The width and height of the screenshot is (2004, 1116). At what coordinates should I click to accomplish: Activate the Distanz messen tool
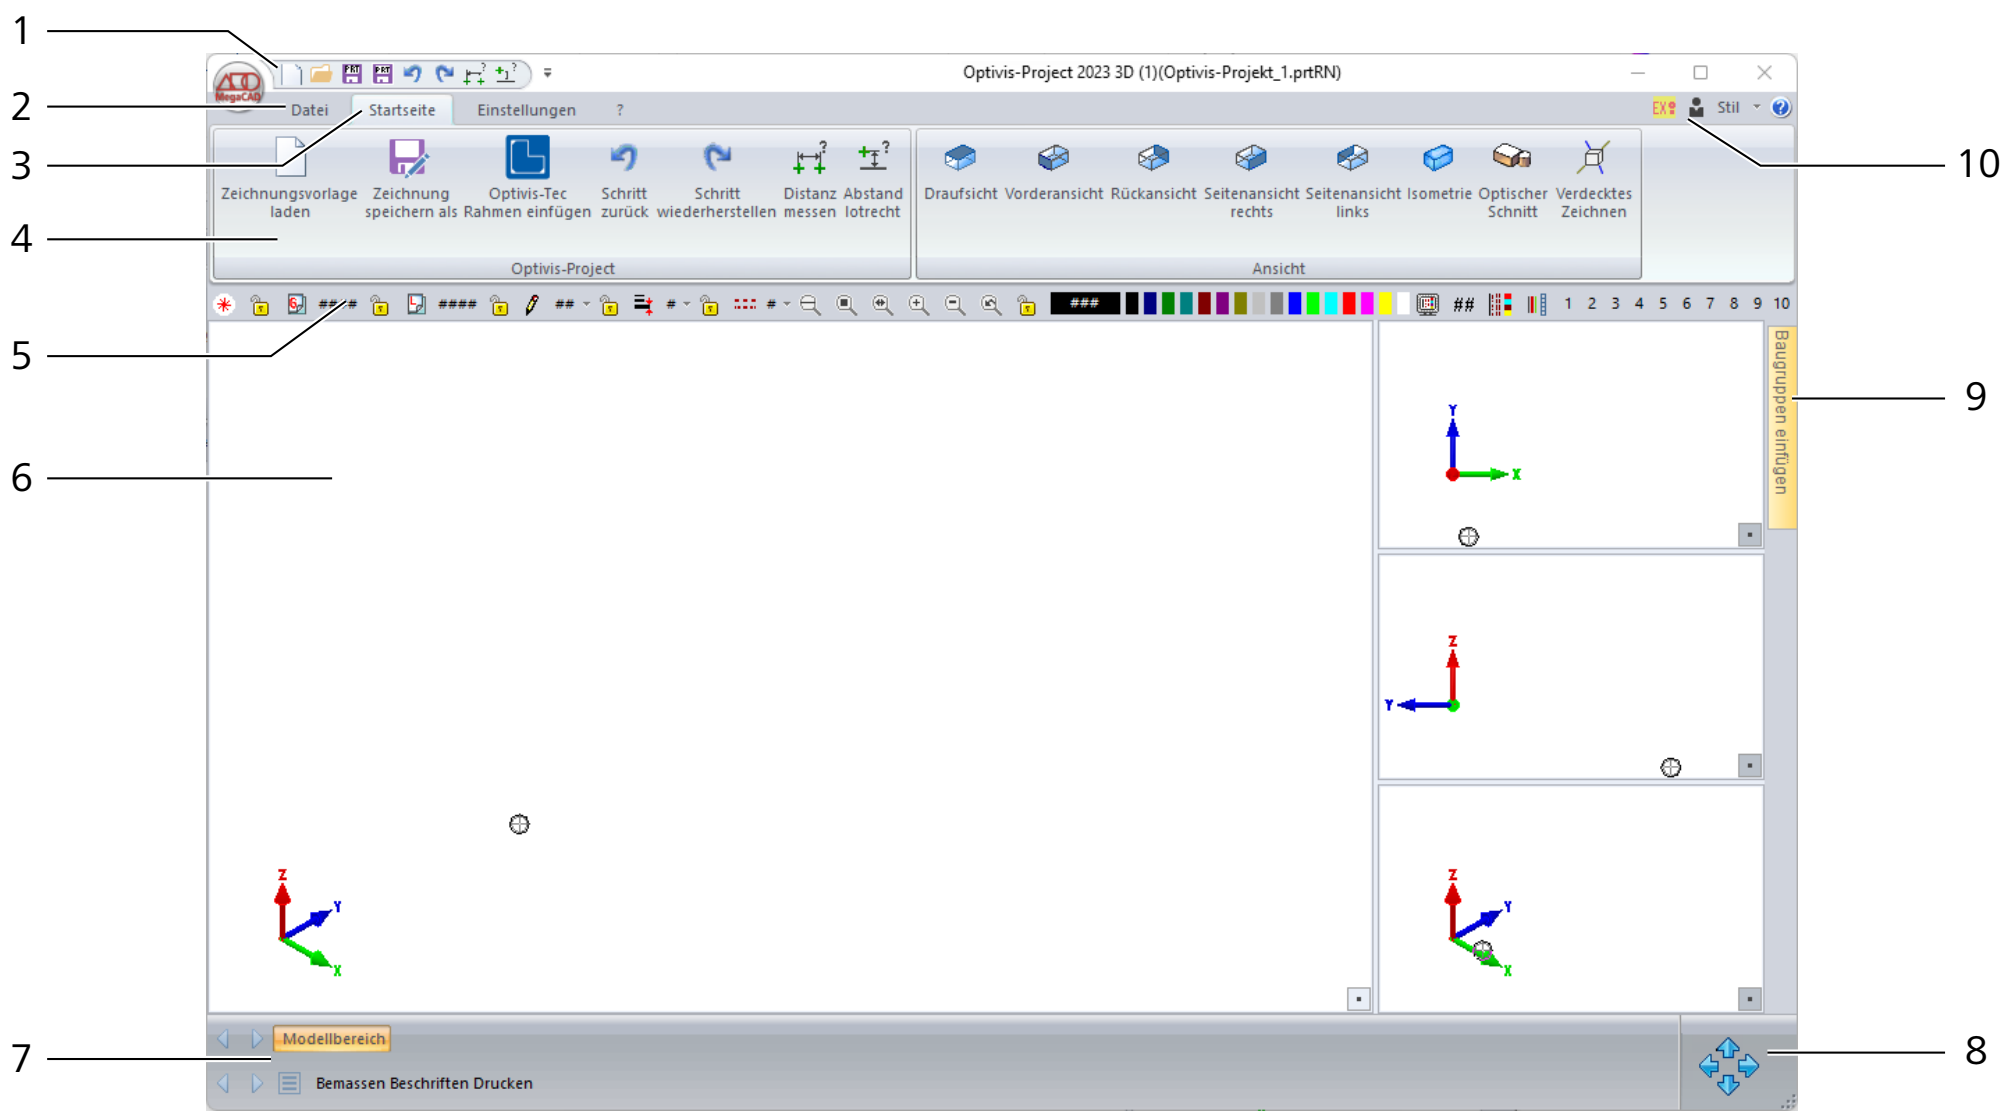[809, 178]
